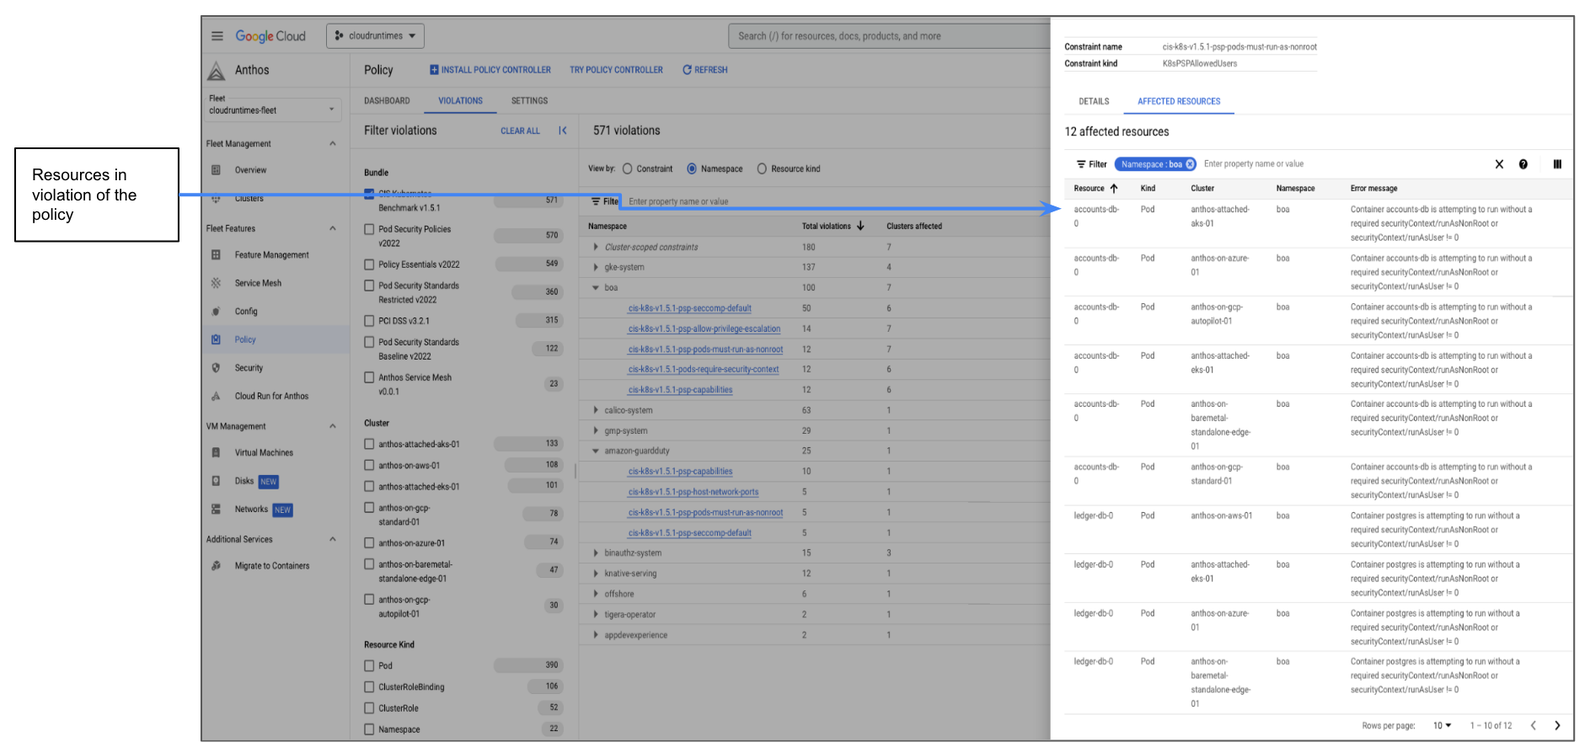Click the Networks sidebar icon

click(x=216, y=509)
